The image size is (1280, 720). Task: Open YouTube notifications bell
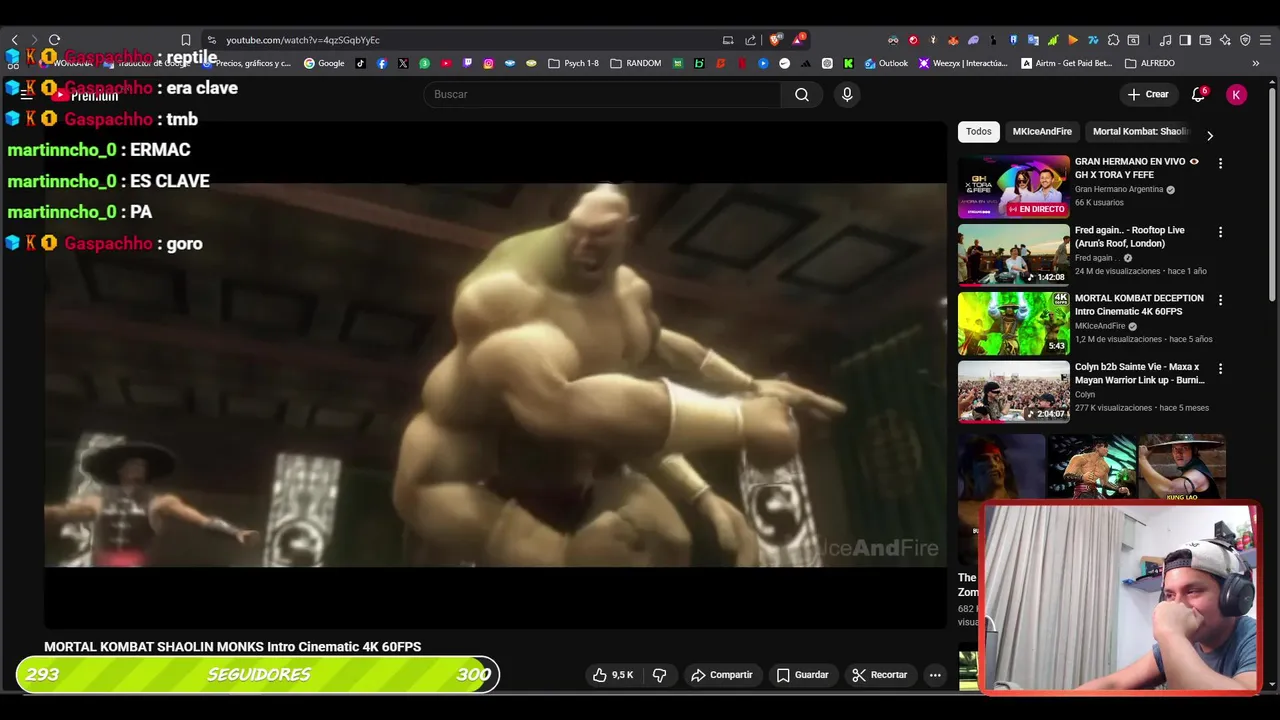[x=1198, y=94]
